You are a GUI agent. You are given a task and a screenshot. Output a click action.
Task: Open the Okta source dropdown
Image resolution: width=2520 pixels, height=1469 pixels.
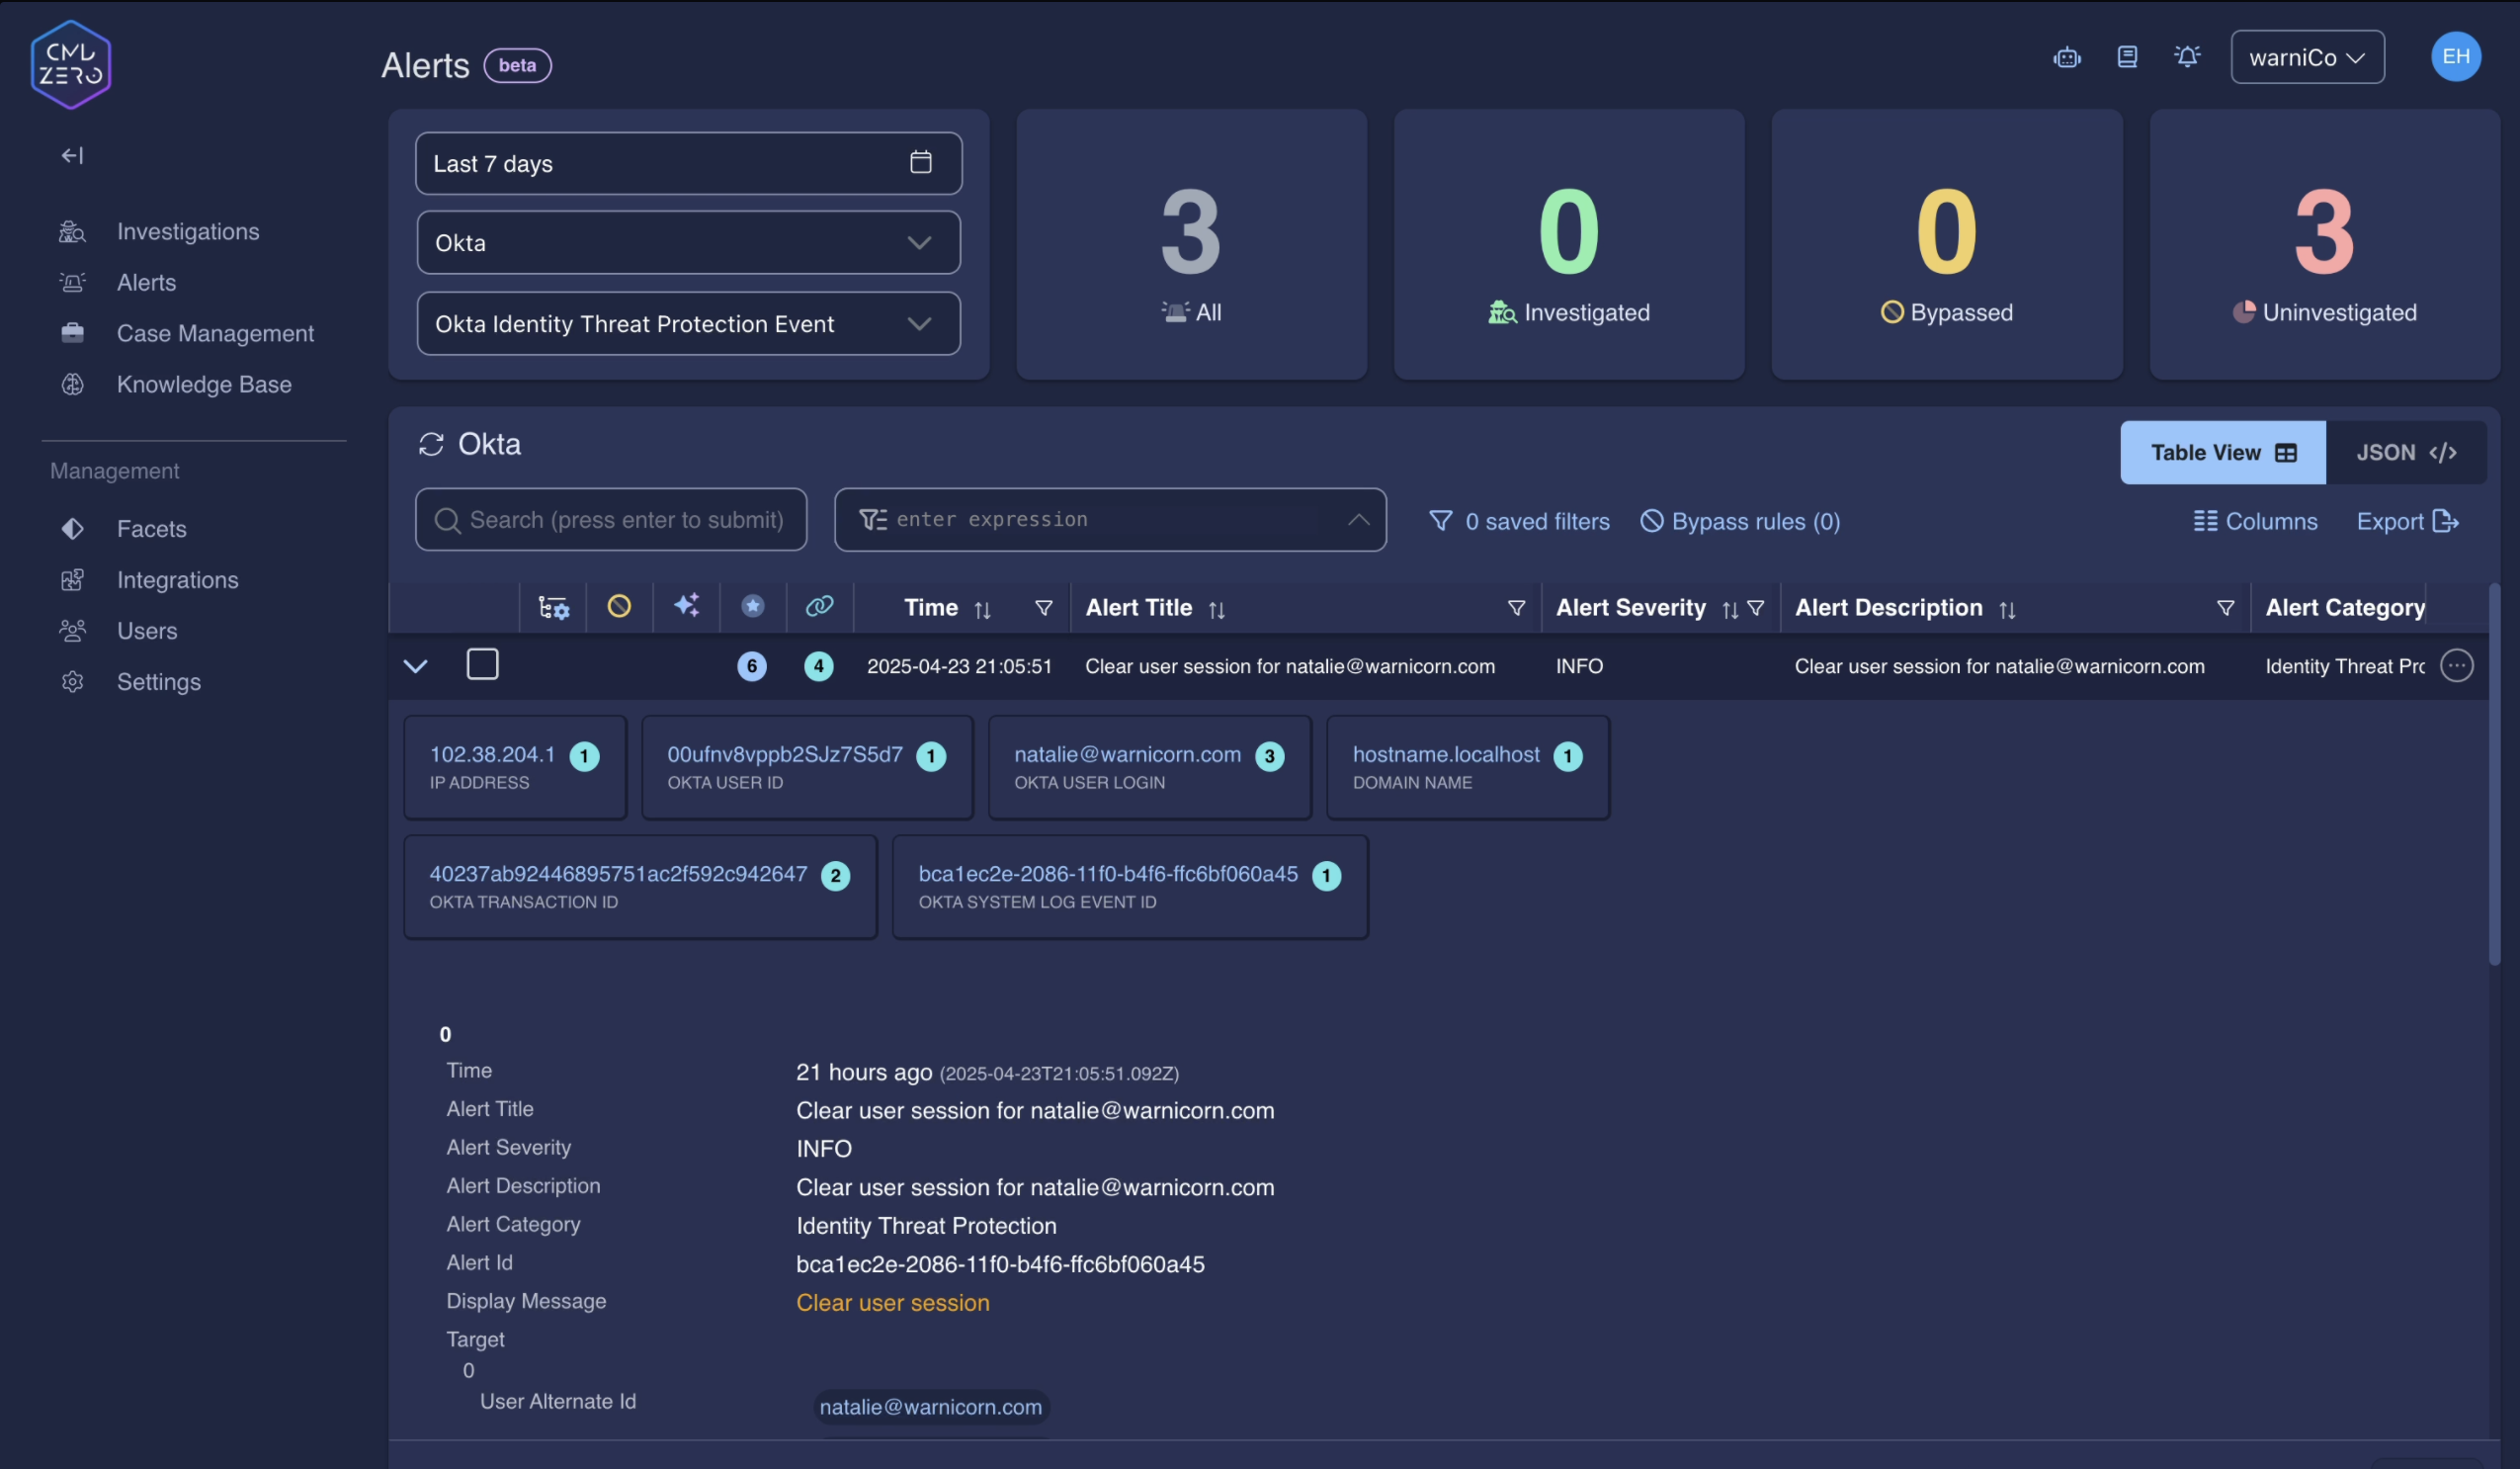point(688,243)
